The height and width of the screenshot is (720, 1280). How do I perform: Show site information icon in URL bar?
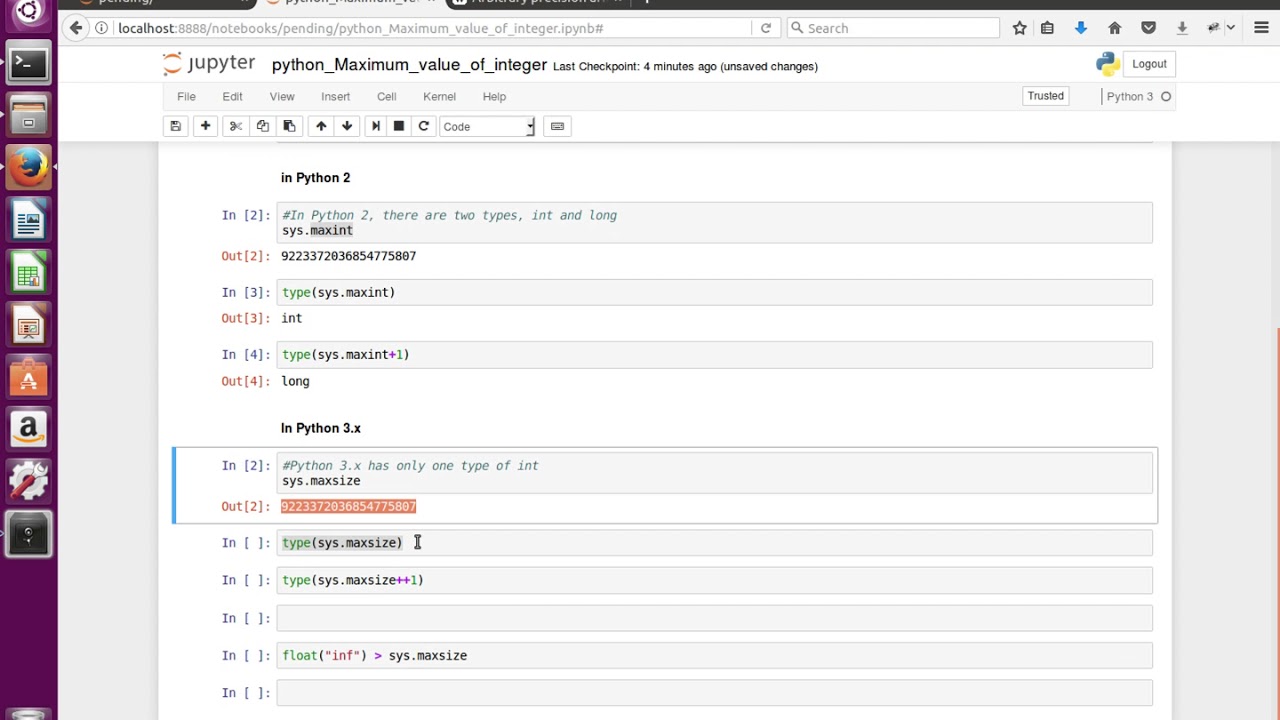(x=102, y=28)
